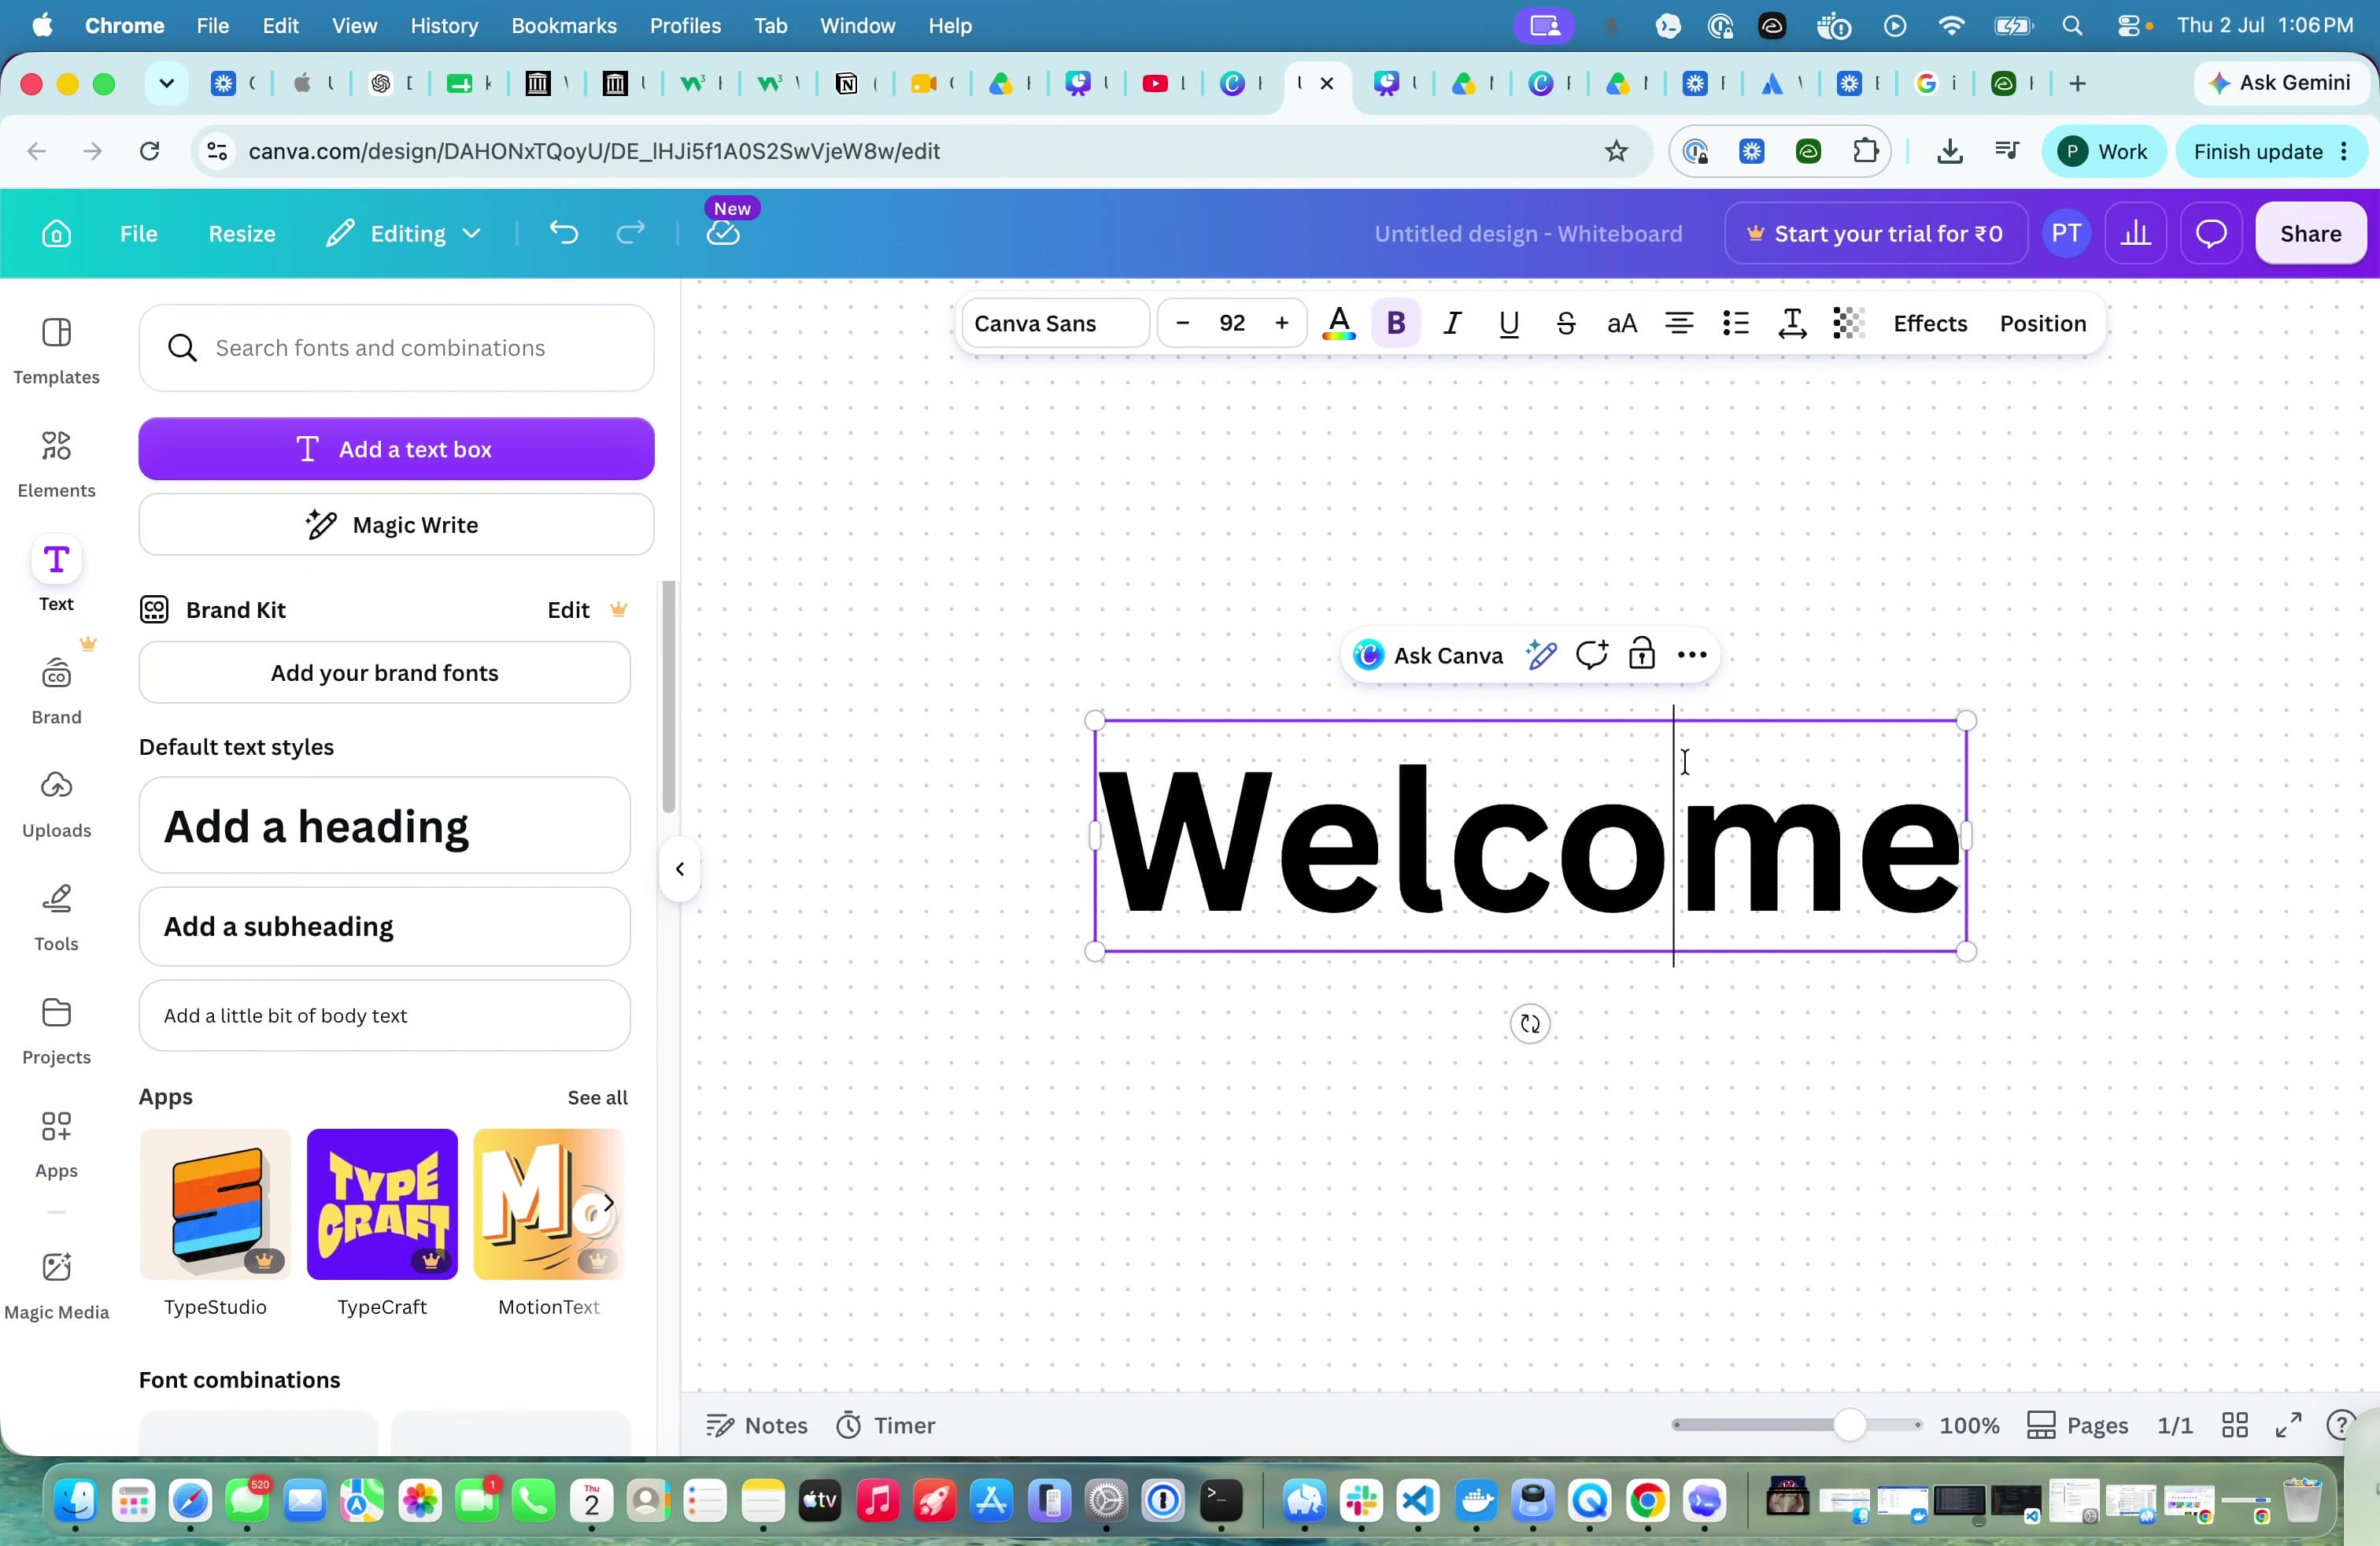Open the Resize option
2380x1546 pixels.
coord(242,234)
